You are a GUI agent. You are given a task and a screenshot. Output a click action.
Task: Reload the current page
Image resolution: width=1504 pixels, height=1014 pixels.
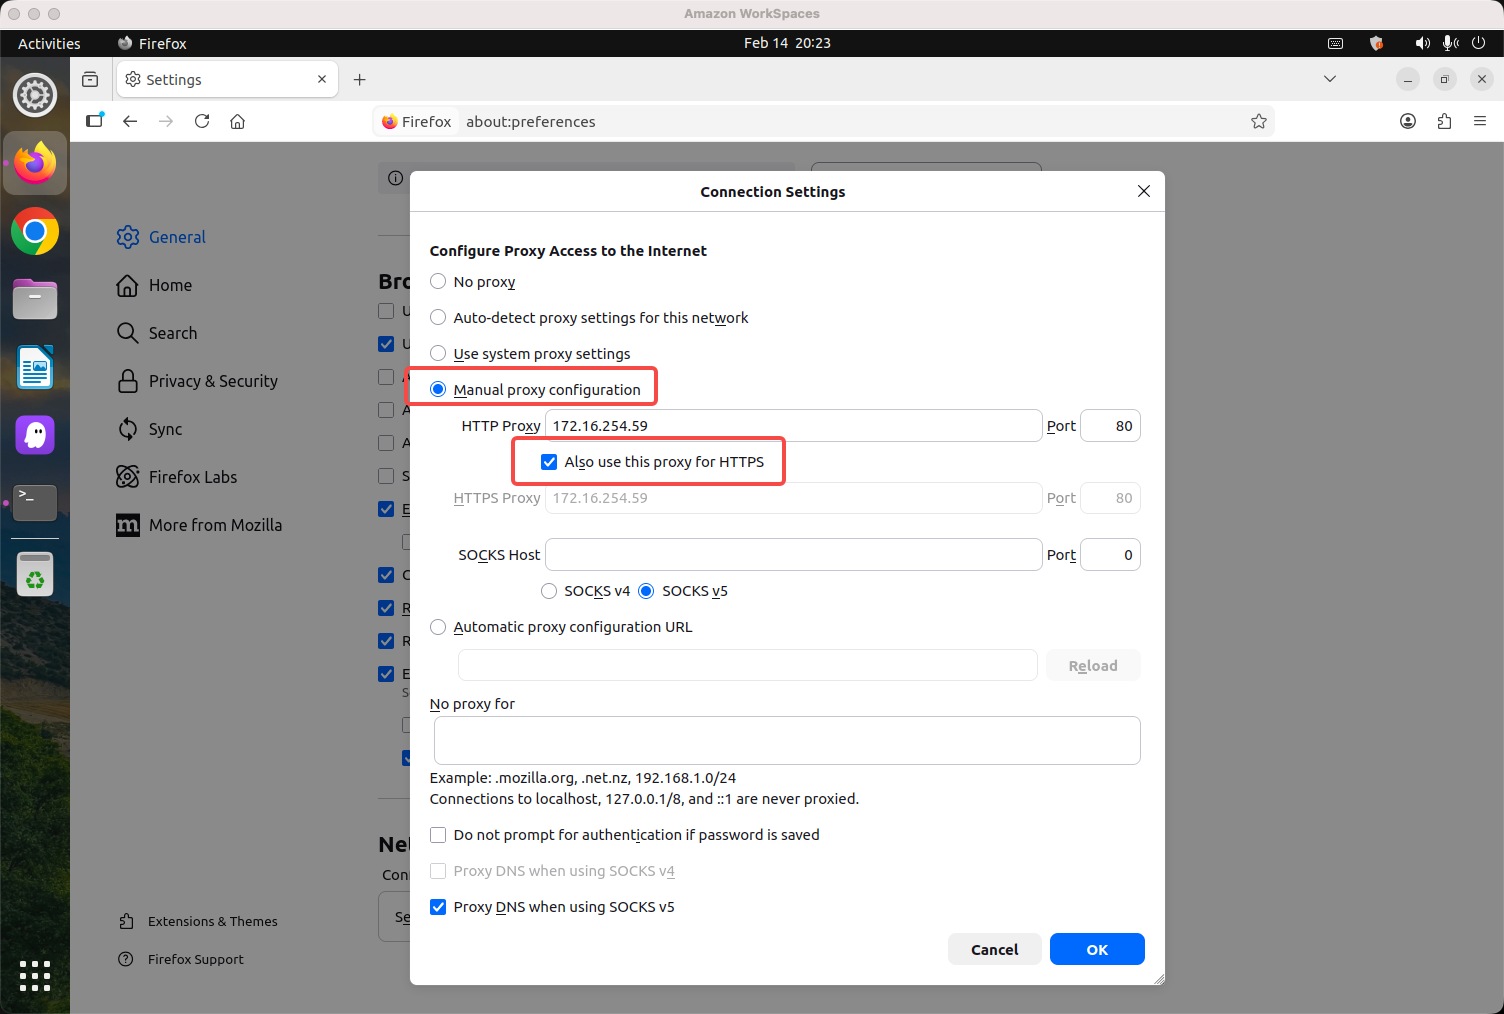[x=202, y=121]
